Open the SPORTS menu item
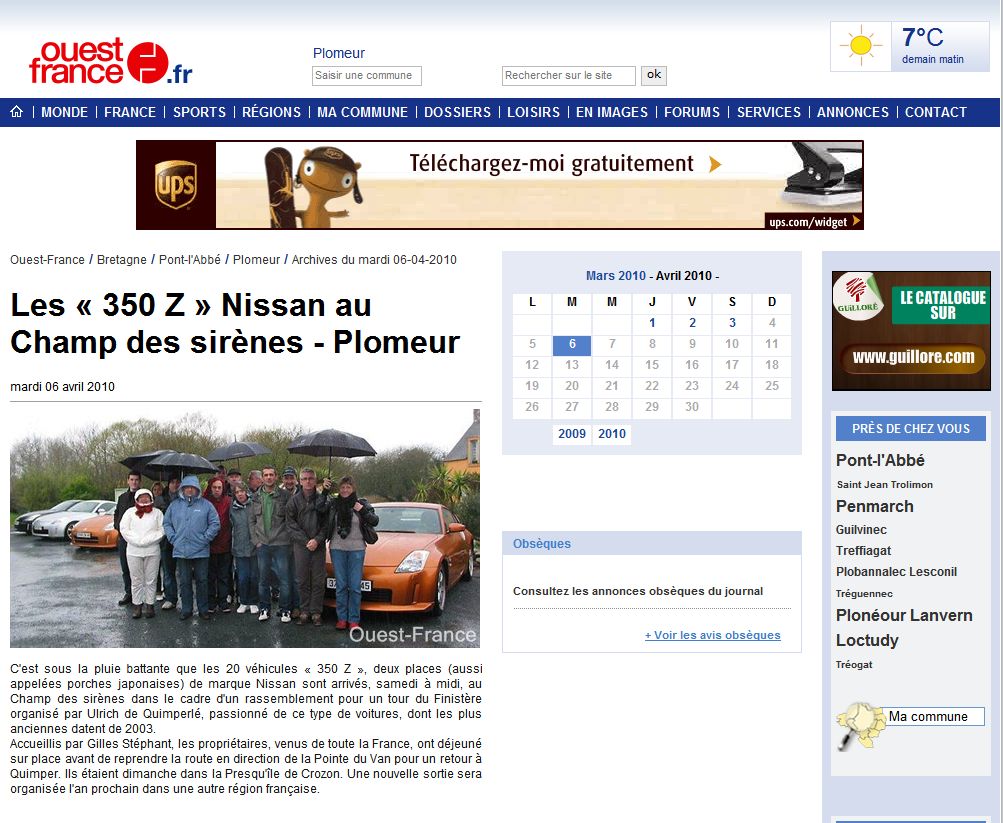1003x823 pixels. [x=199, y=112]
